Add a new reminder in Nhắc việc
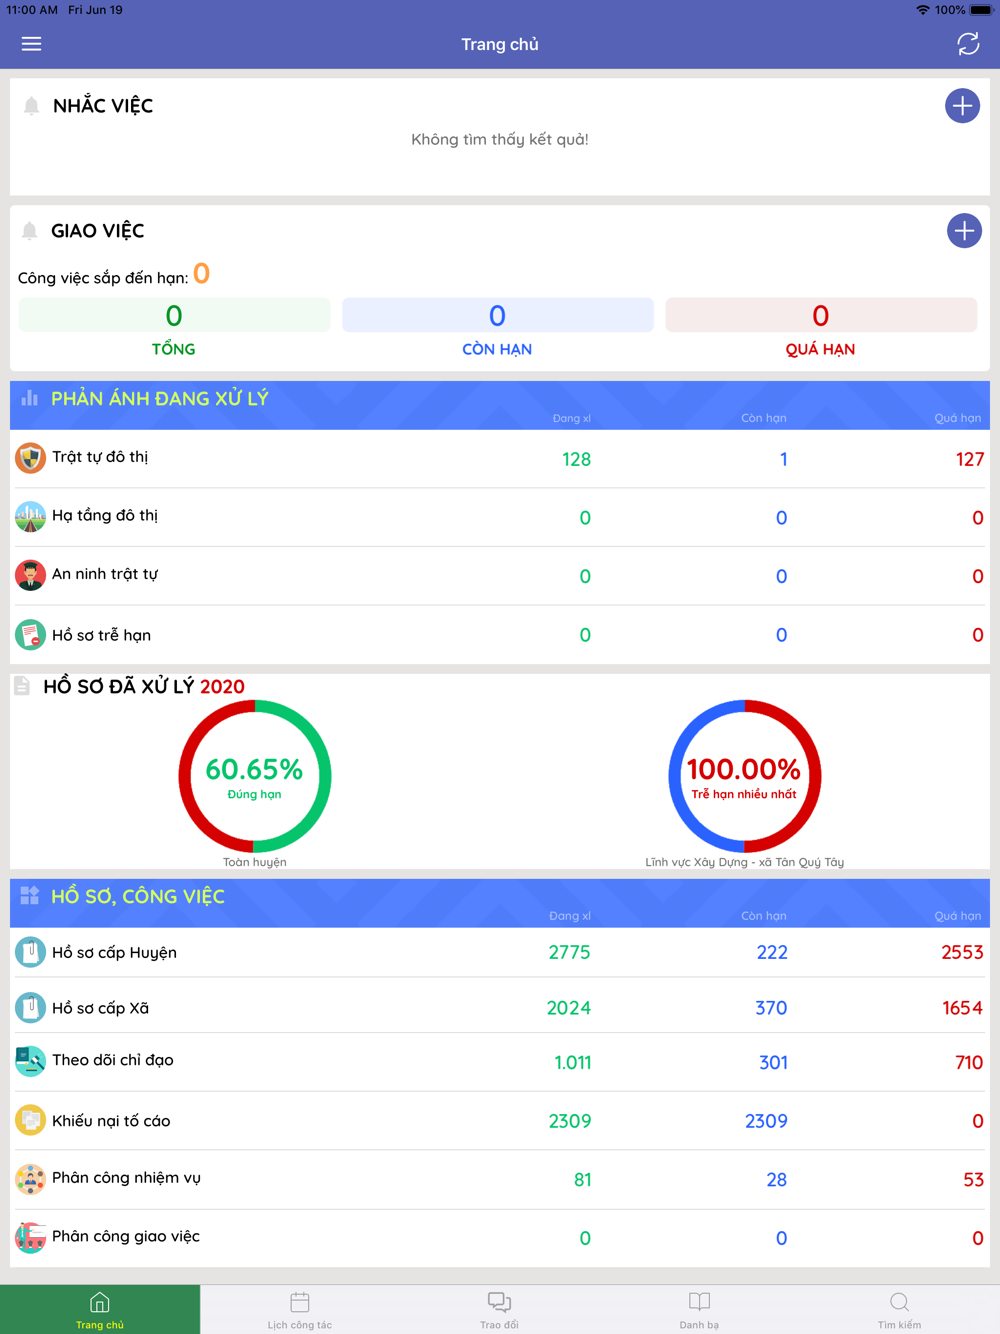 tap(962, 106)
